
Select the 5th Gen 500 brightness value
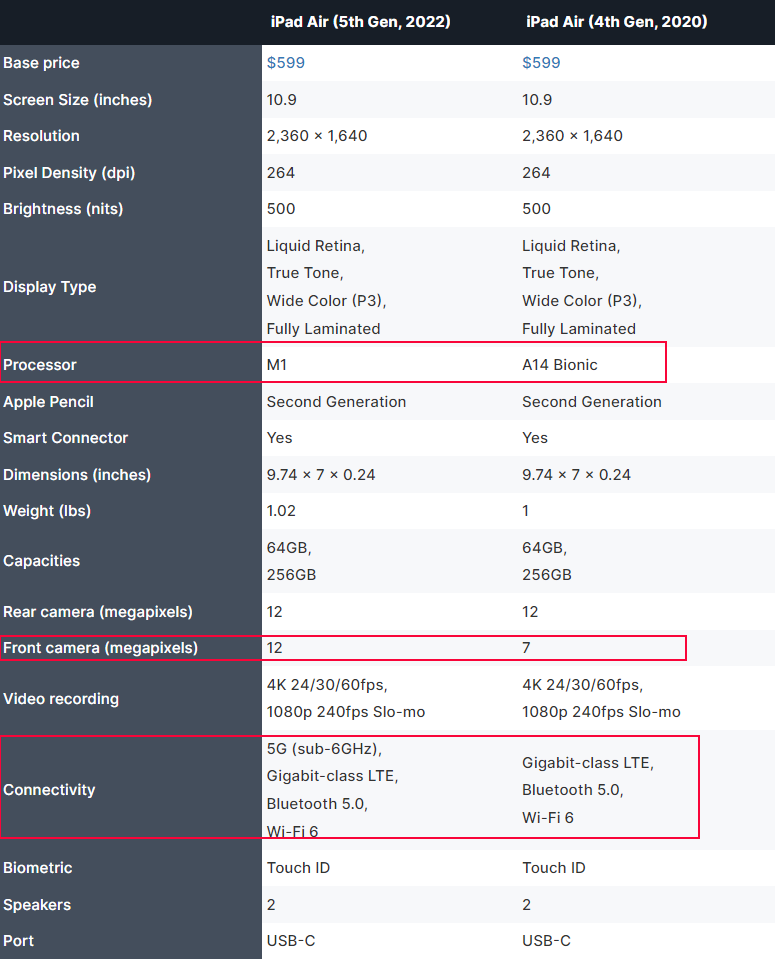(281, 209)
